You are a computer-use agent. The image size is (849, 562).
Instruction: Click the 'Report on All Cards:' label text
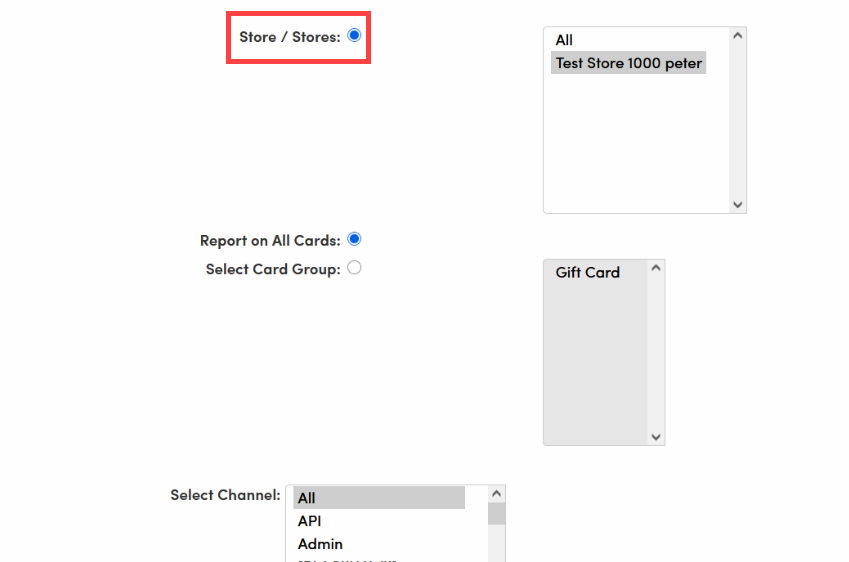[270, 241]
